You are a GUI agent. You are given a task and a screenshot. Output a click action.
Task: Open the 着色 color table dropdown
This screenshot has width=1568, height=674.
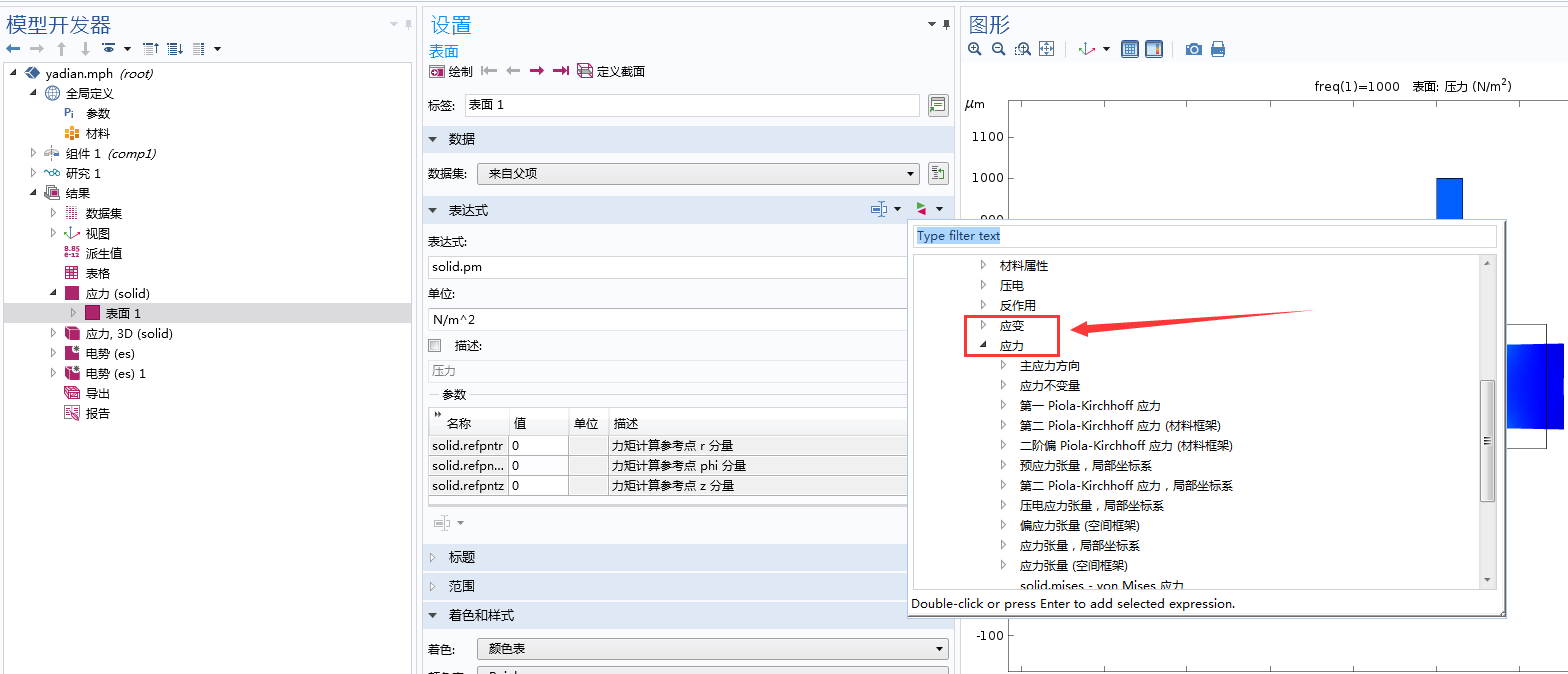click(x=712, y=649)
